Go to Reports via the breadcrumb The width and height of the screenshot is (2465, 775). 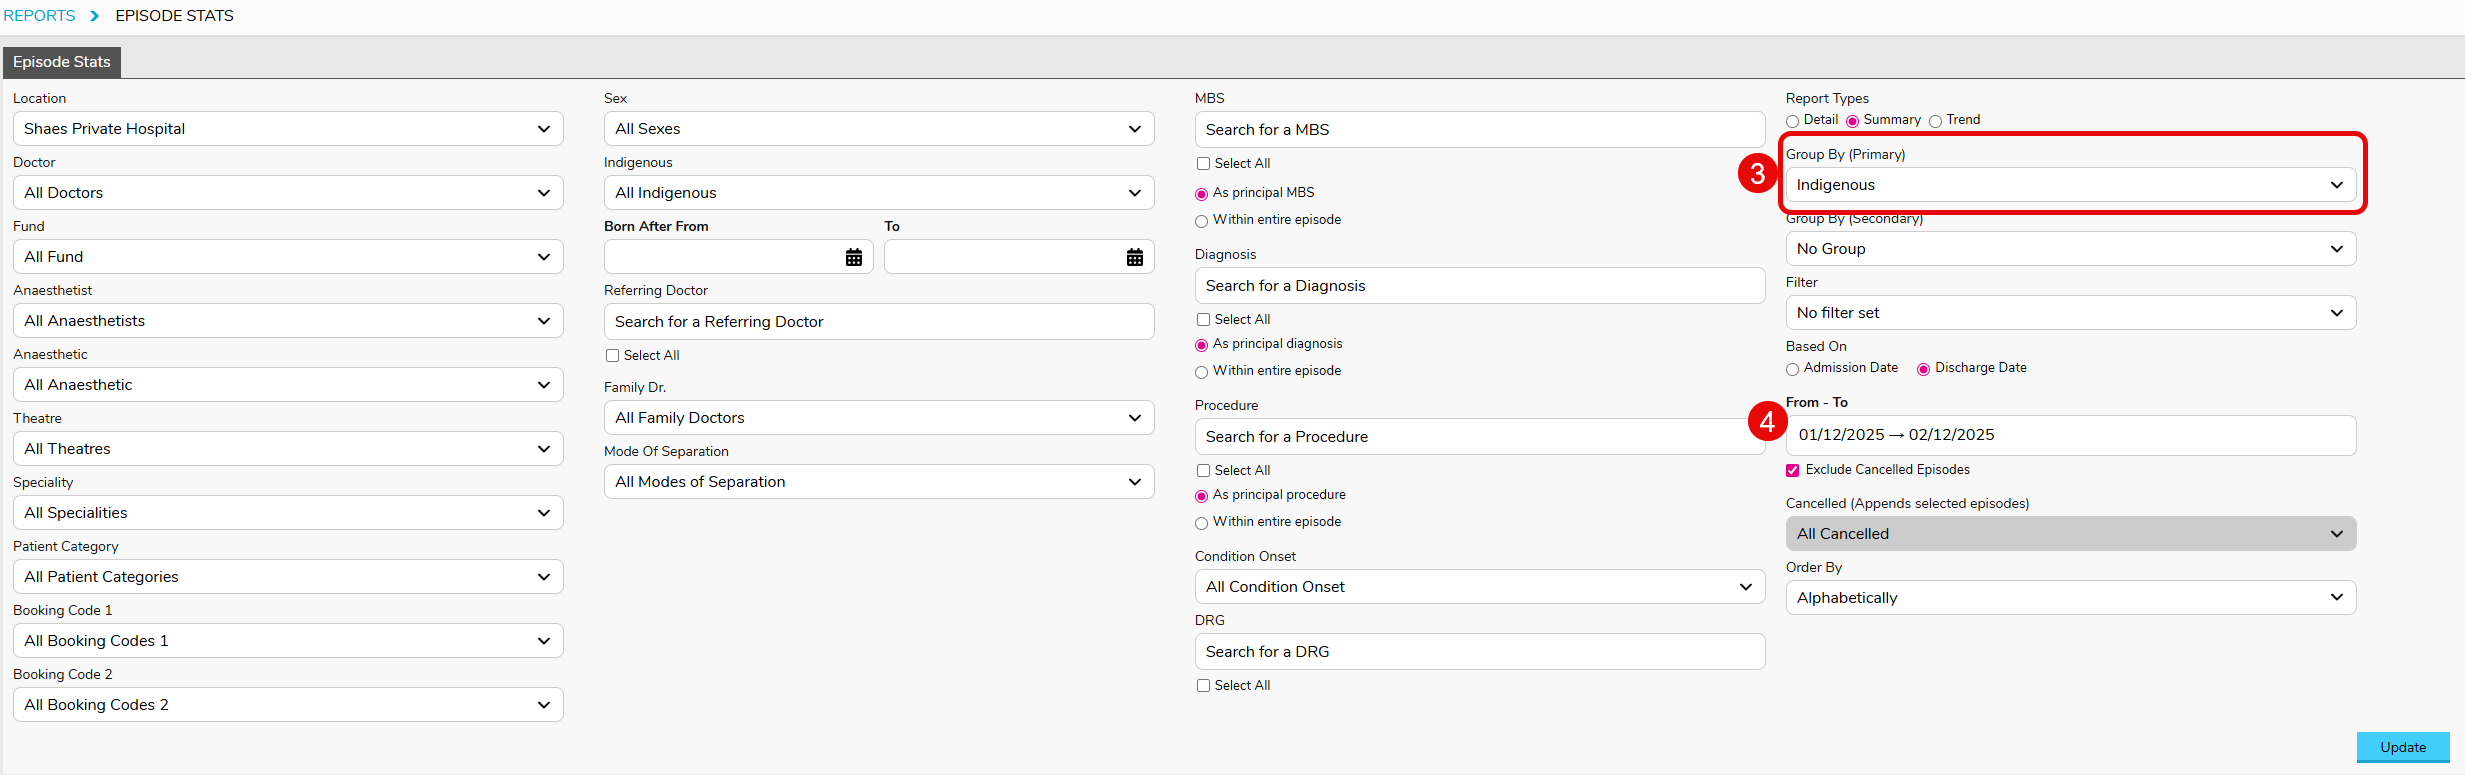[x=40, y=16]
